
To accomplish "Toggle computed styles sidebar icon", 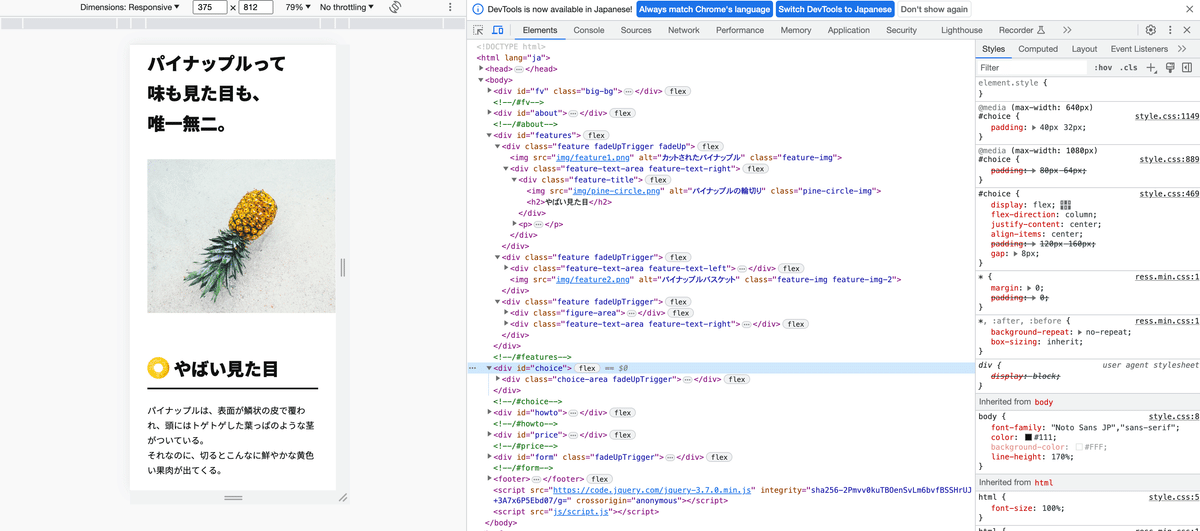I will [1187, 68].
